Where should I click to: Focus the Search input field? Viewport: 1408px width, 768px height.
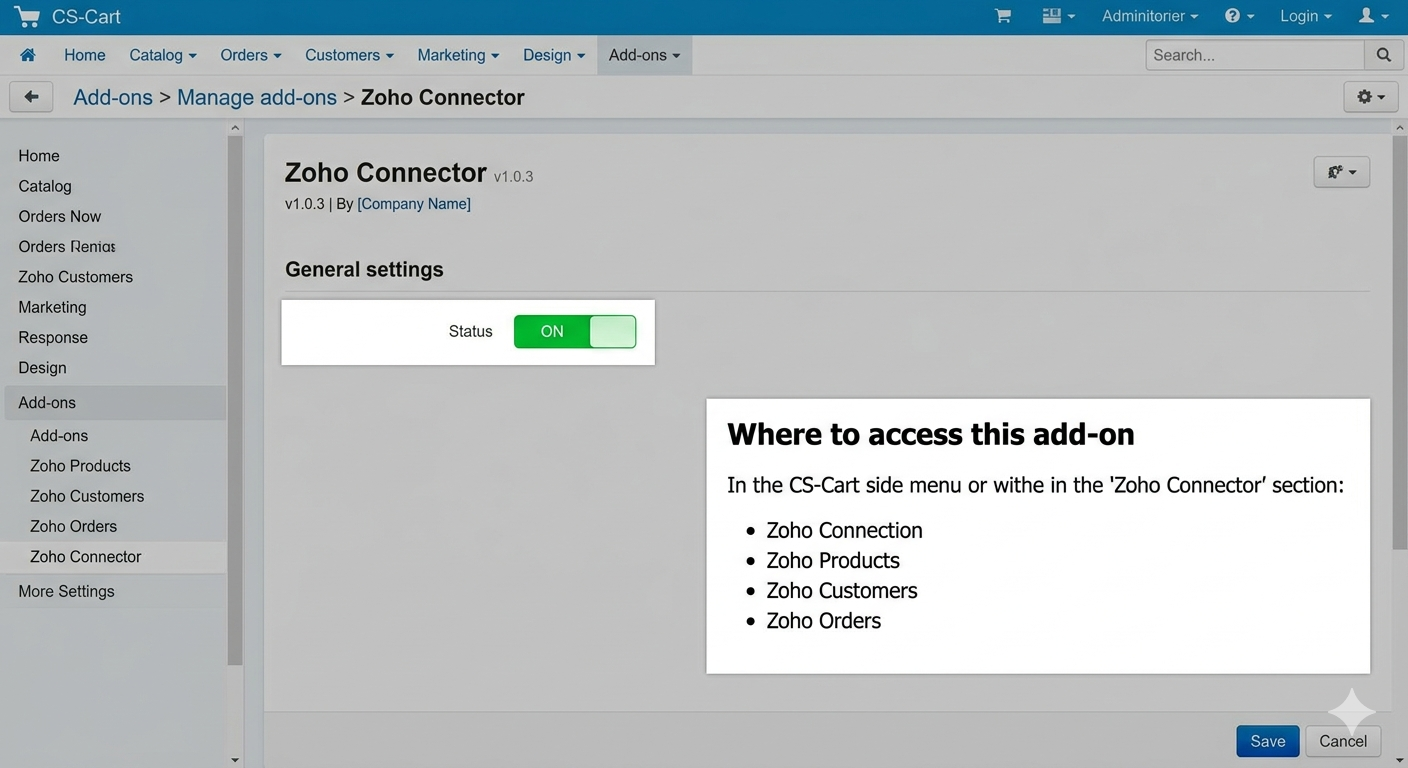tap(1255, 55)
